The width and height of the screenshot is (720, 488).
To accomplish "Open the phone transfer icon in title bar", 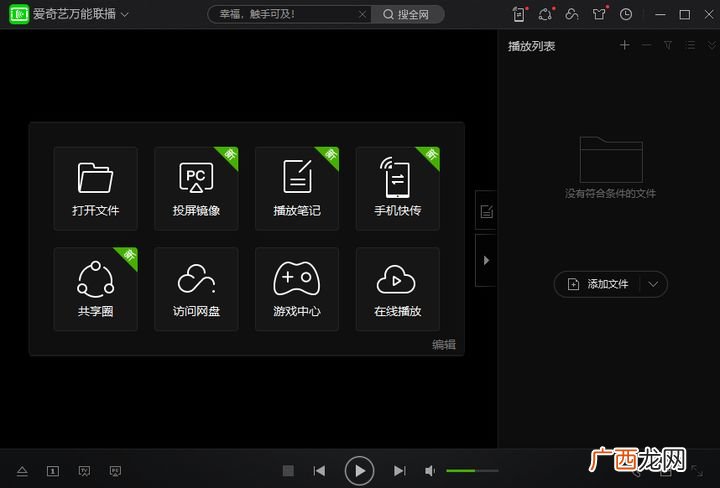I will tap(519, 14).
